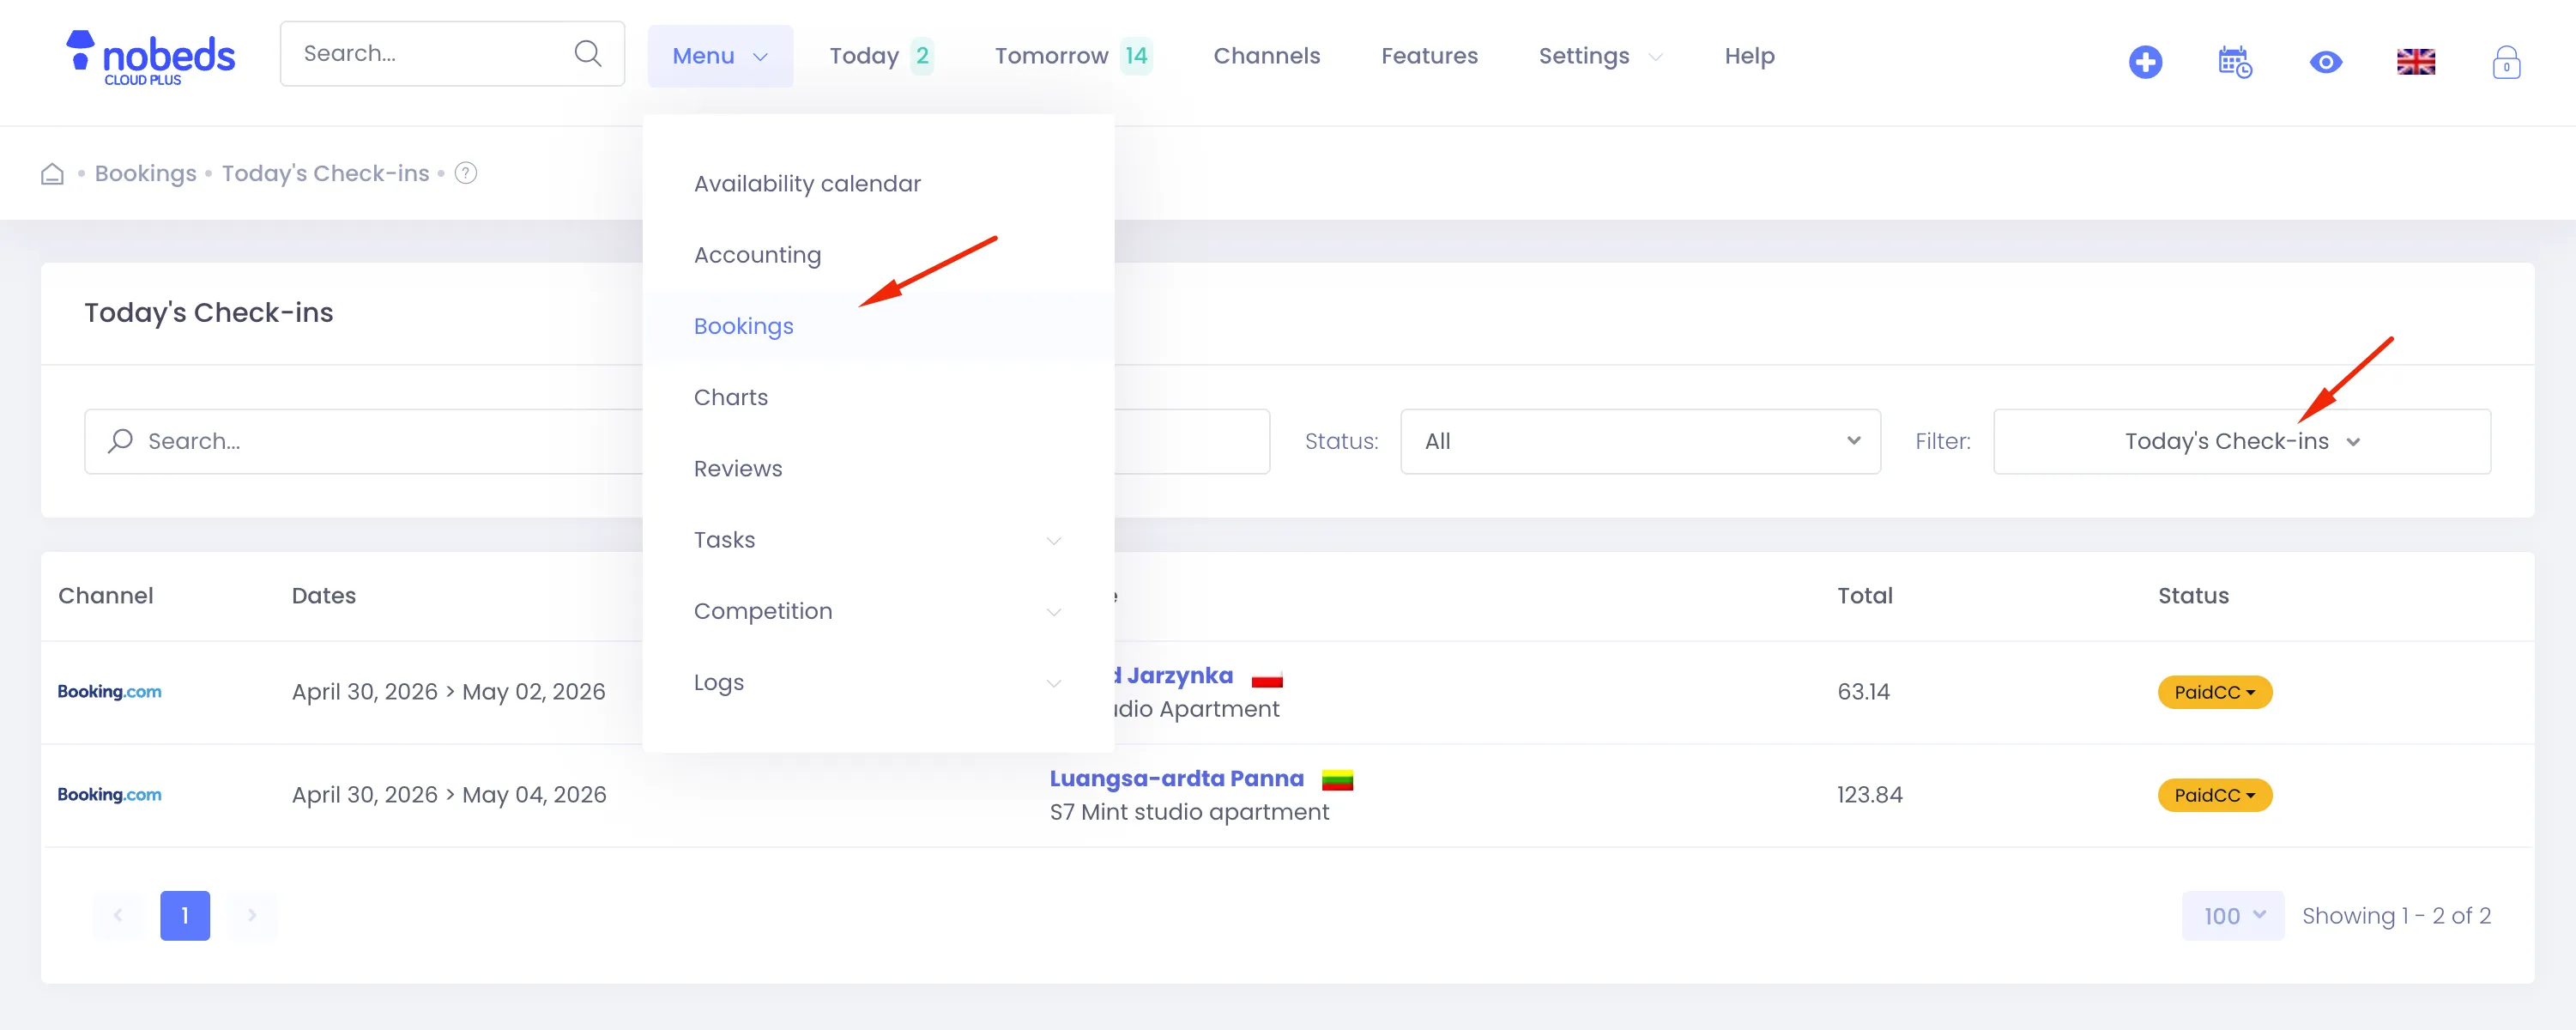Click the Dates column header
The image size is (2576, 1030).
click(x=323, y=596)
